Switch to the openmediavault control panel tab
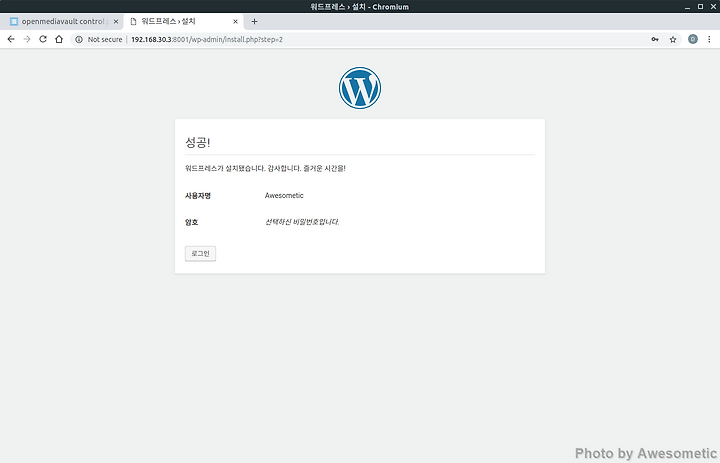The width and height of the screenshot is (720, 463). [x=62, y=22]
